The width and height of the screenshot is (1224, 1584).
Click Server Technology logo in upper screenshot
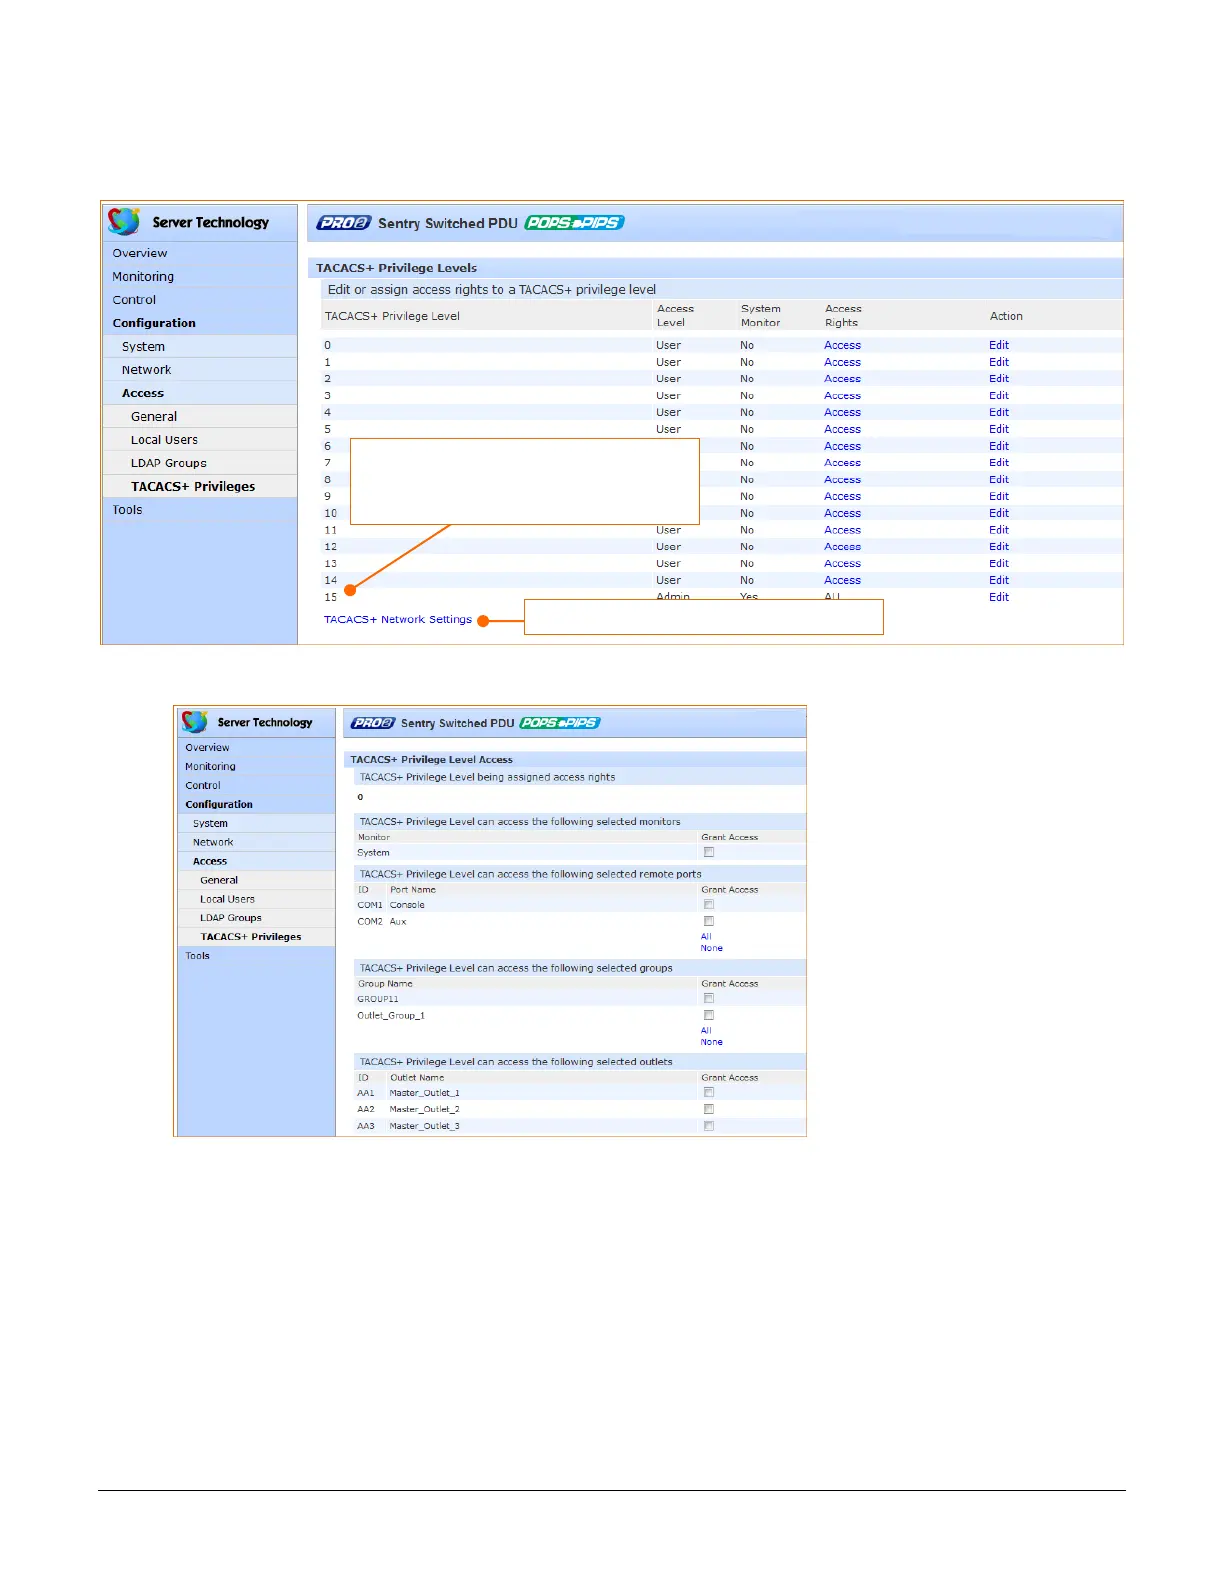pyautogui.click(x=189, y=222)
